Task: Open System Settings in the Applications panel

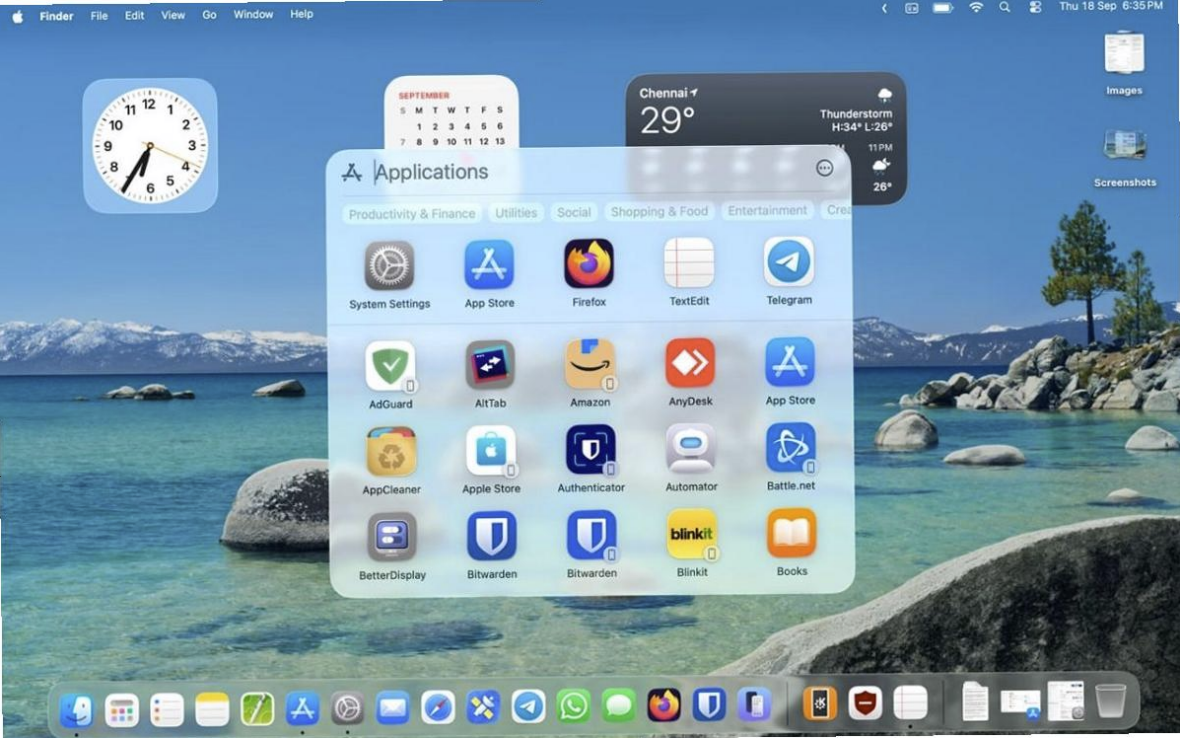Action: point(389,266)
